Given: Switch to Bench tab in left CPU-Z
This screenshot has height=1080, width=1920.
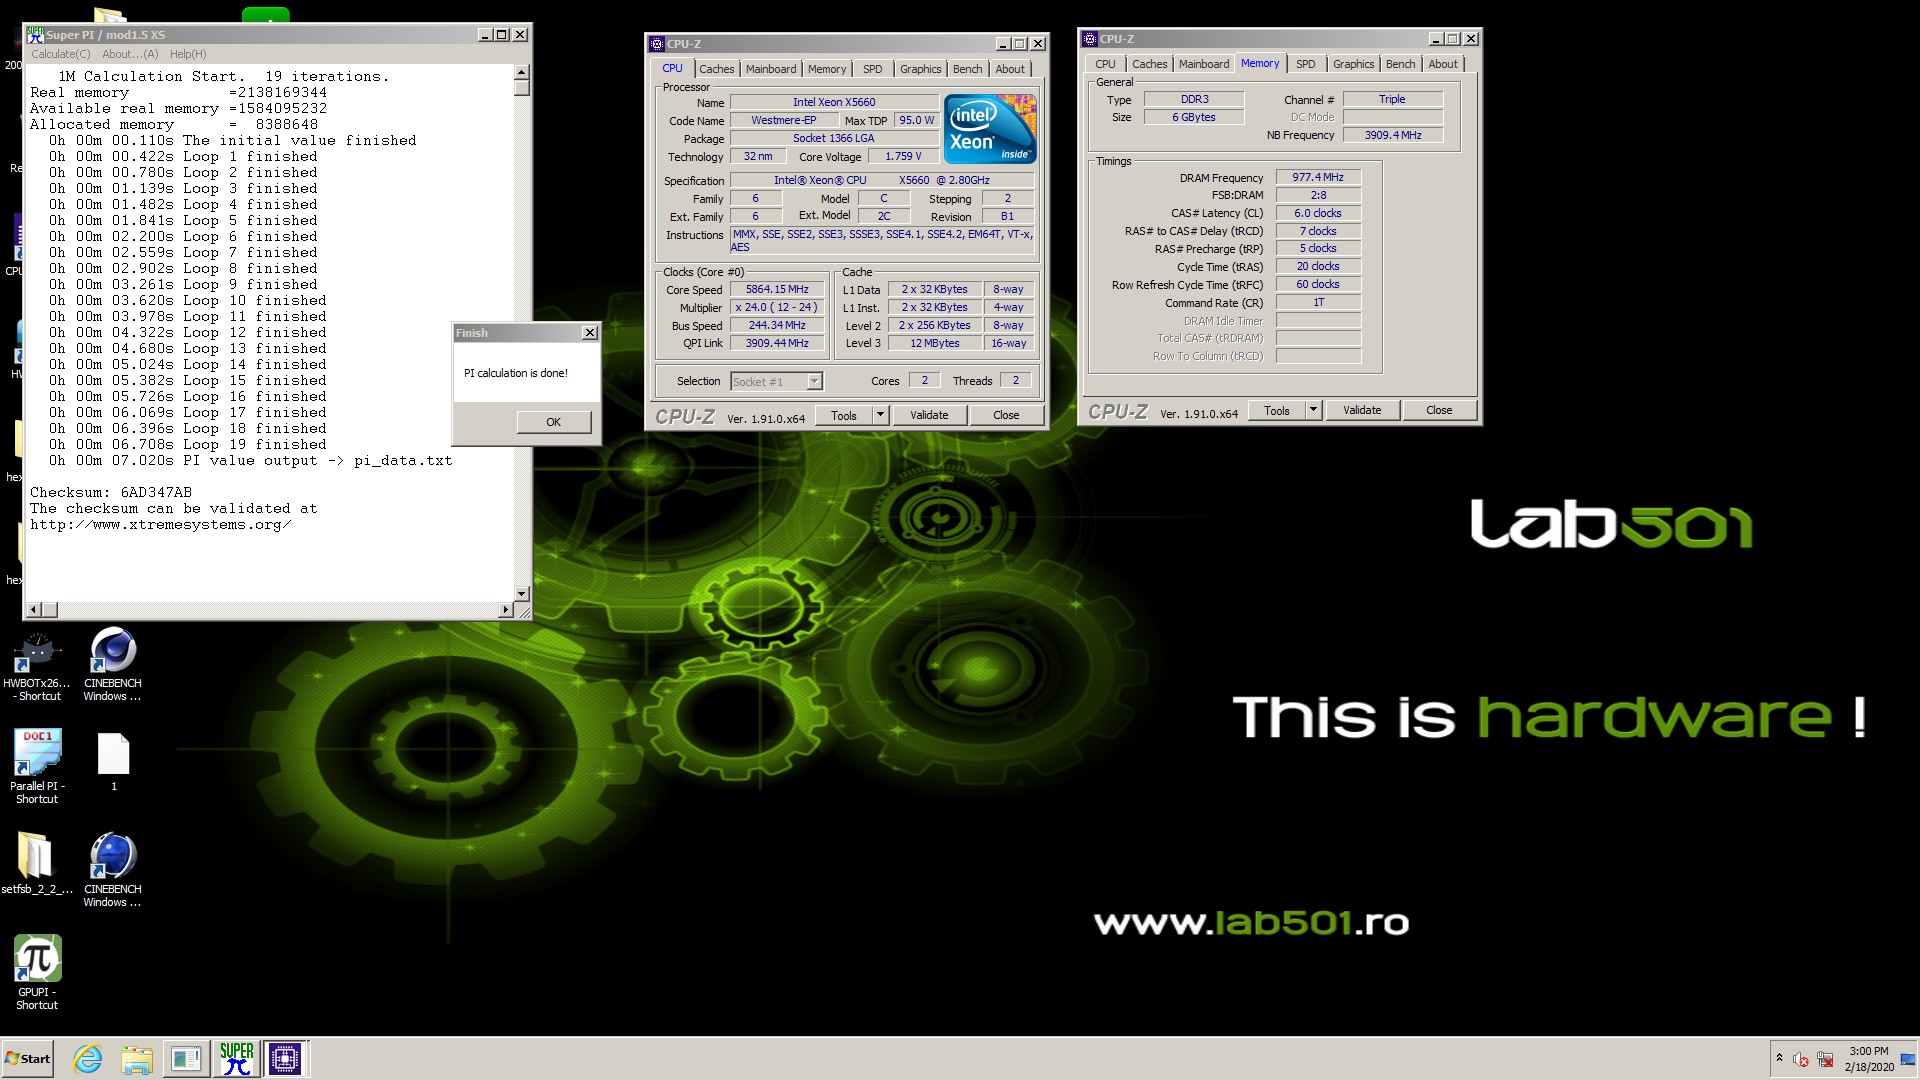Looking at the screenshot, I should coord(967,69).
